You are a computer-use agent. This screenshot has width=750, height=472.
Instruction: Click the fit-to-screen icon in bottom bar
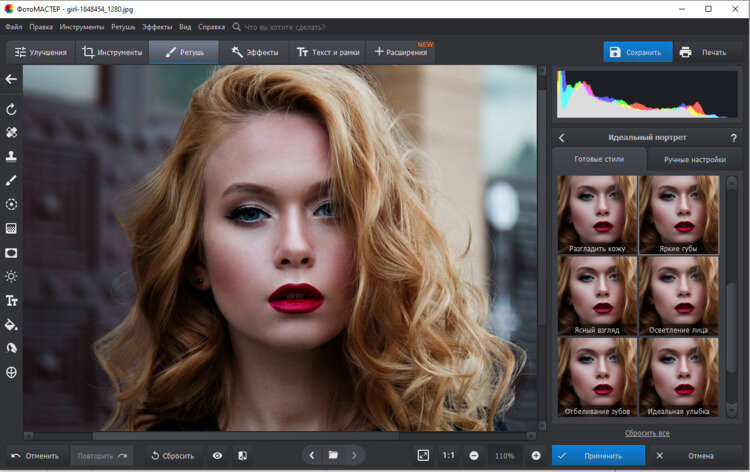[x=423, y=456]
